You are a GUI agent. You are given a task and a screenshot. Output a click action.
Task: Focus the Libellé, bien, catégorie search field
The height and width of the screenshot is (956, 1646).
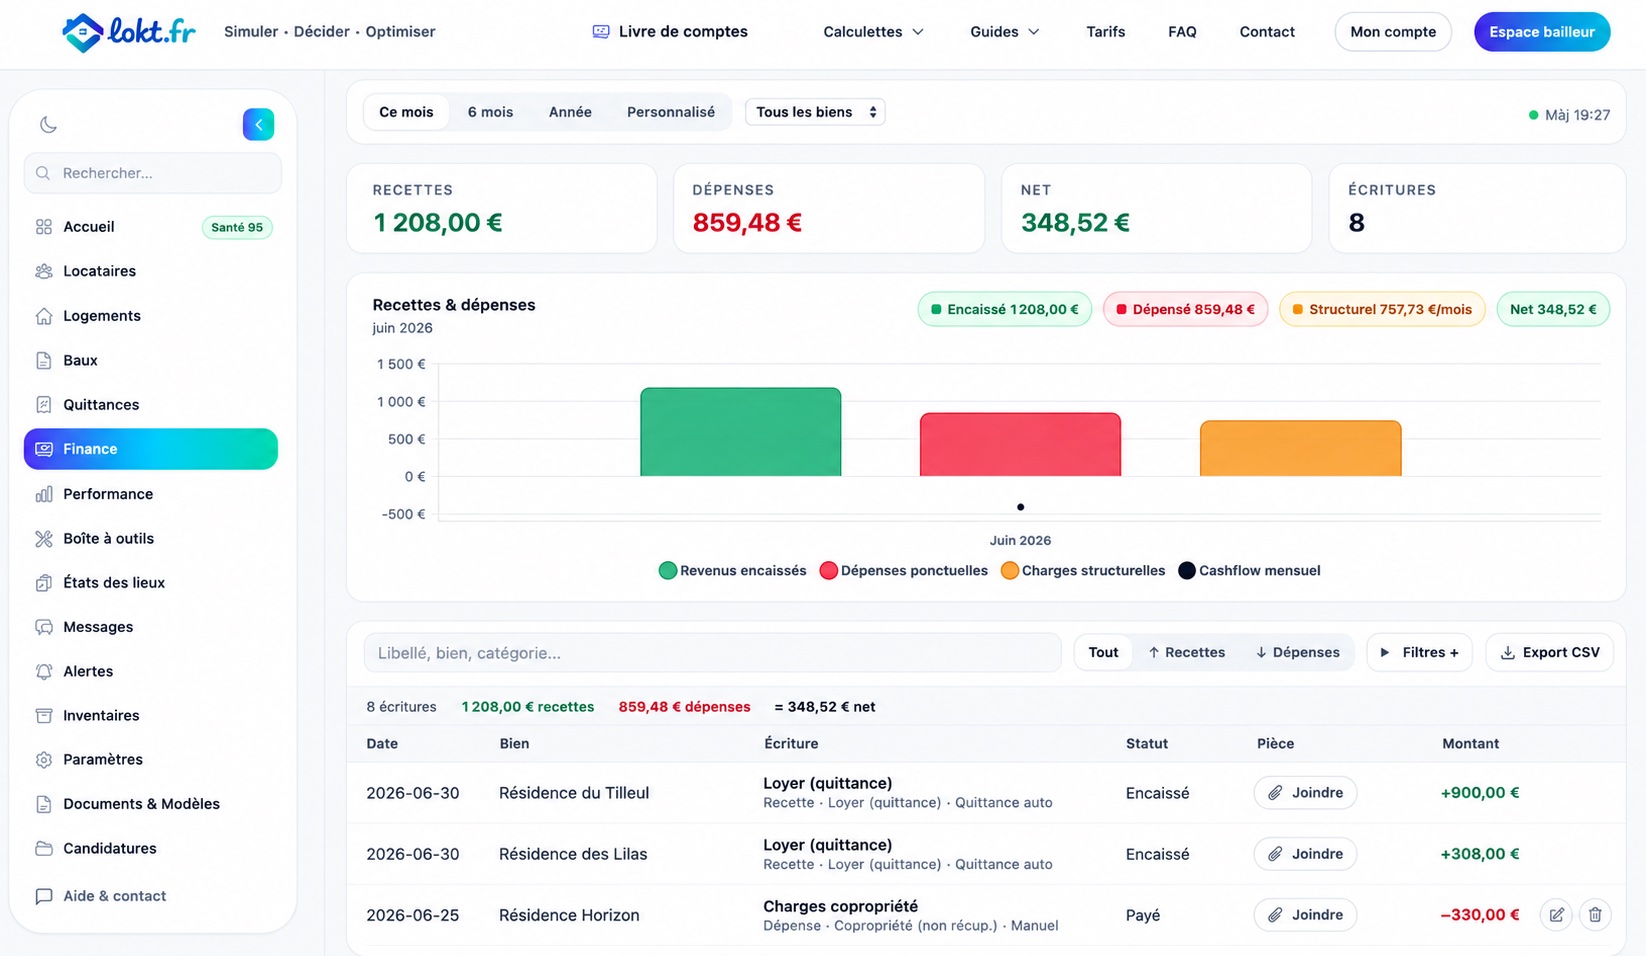(x=712, y=653)
